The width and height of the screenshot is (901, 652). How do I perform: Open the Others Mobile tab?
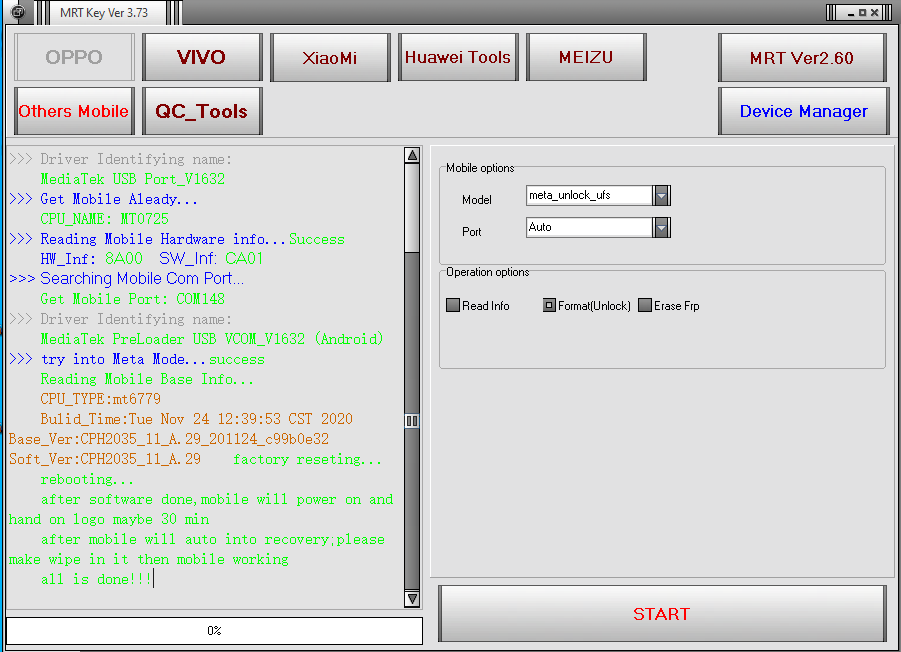tap(74, 111)
